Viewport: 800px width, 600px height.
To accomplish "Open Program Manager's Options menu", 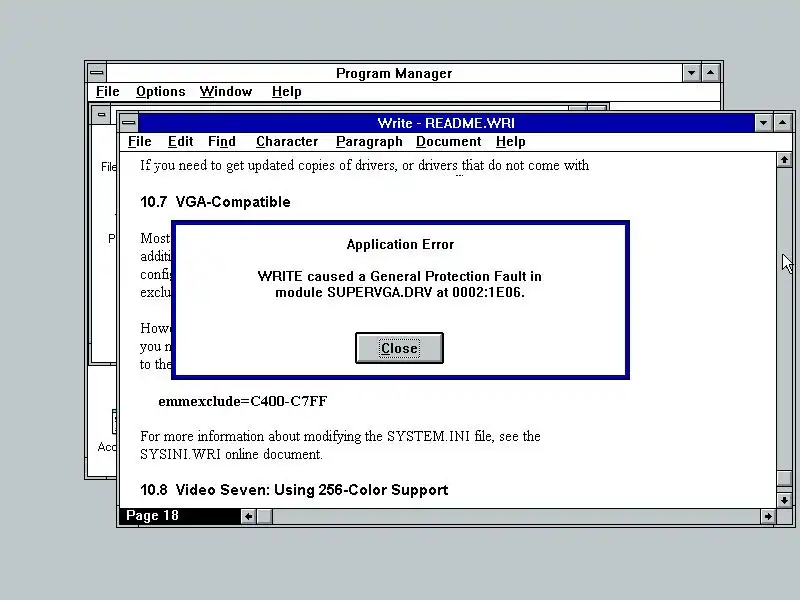I will [160, 91].
